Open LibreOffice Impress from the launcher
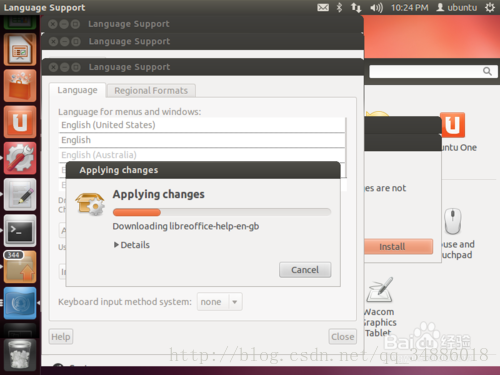 [x=20, y=49]
